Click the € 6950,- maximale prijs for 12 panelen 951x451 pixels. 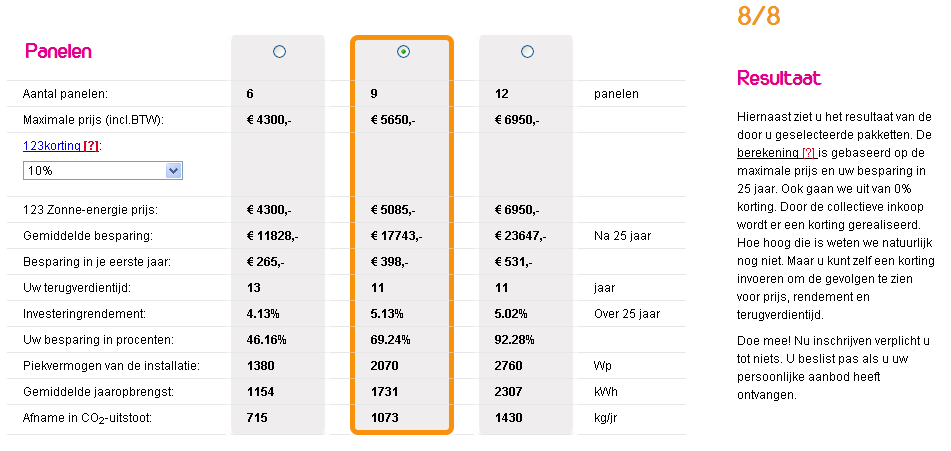[x=517, y=120]
